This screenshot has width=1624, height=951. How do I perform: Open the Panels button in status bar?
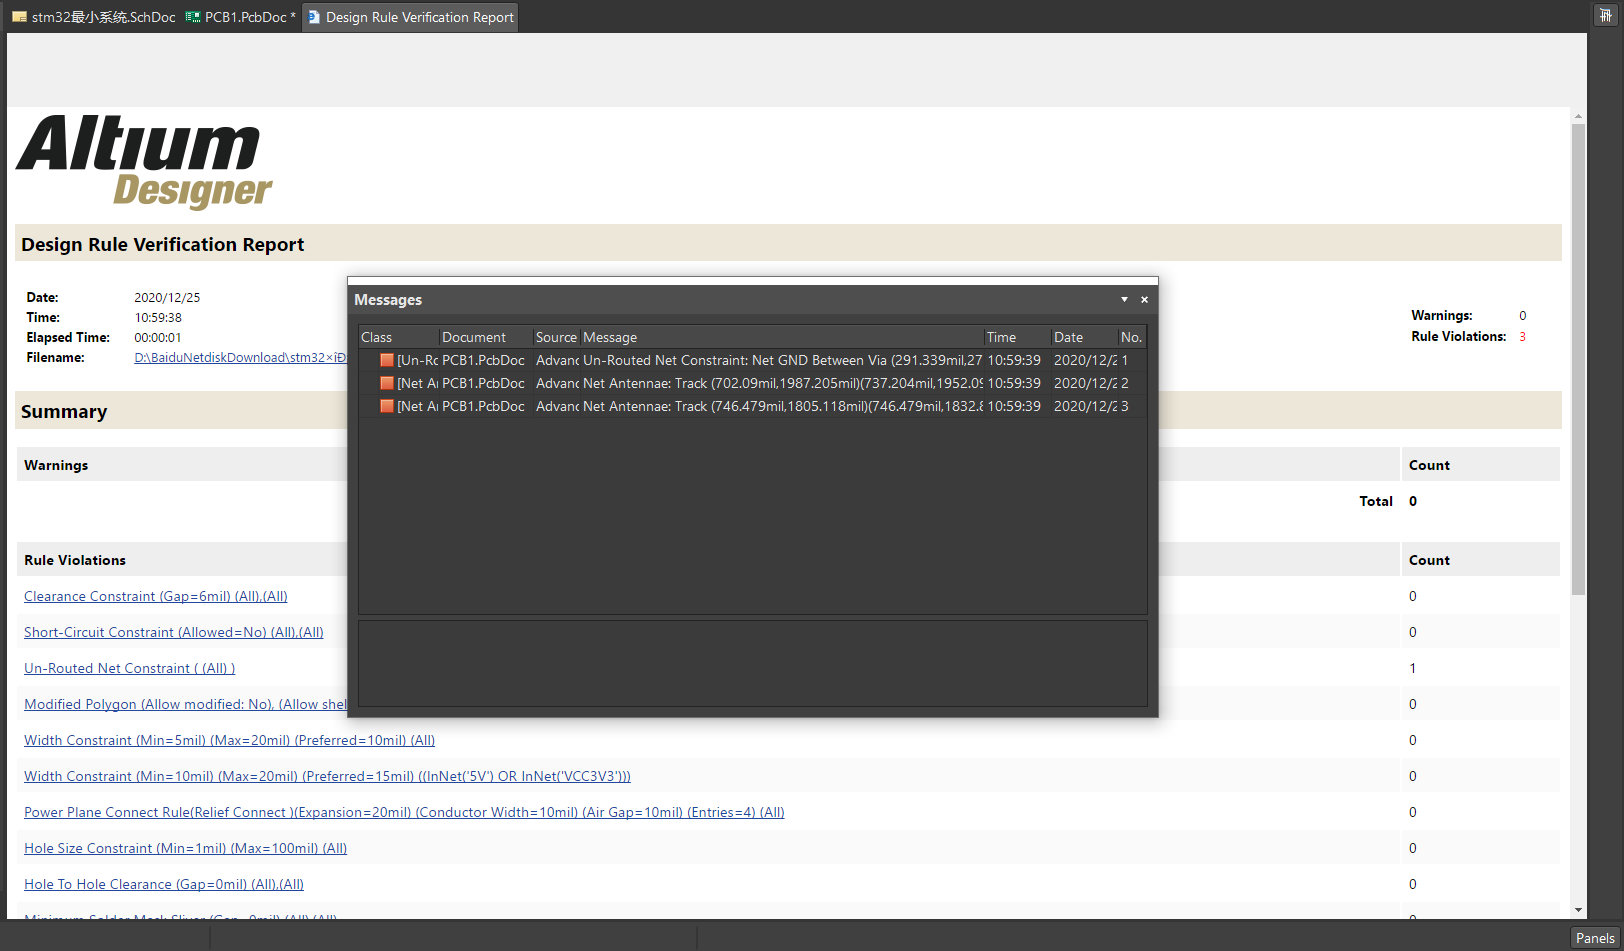(x=1595, y=938)
